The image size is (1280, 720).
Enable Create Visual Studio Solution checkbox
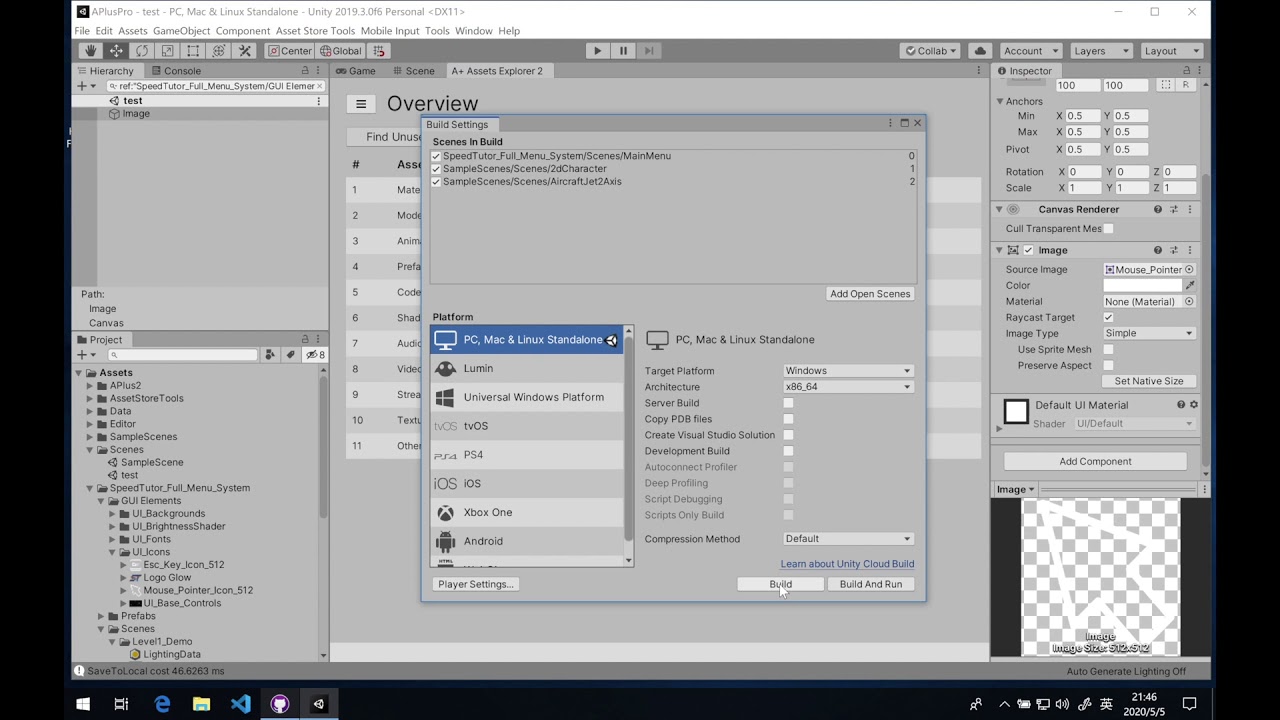point(788,435)
